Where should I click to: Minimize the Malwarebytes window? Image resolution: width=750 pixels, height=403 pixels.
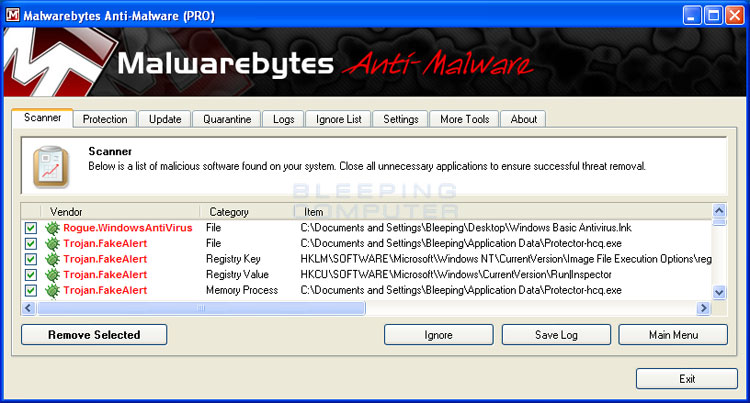[692, 15]
